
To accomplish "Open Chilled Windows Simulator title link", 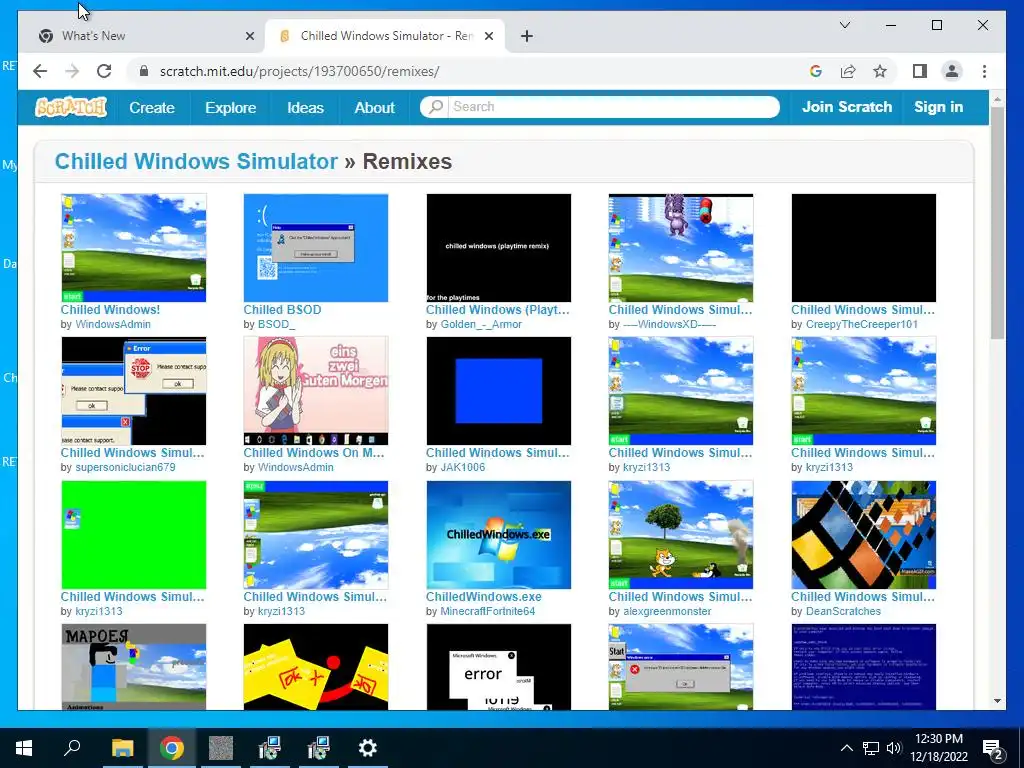I will 196,161.
